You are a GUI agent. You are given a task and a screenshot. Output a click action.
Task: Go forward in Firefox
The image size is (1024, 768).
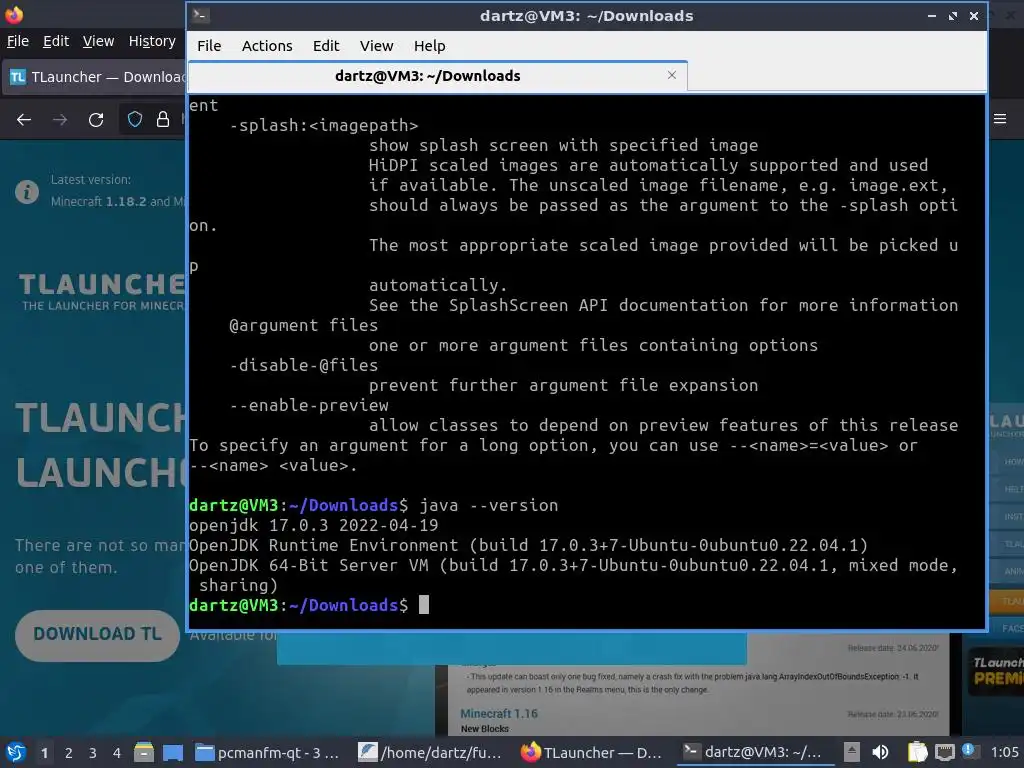point(59,120)
